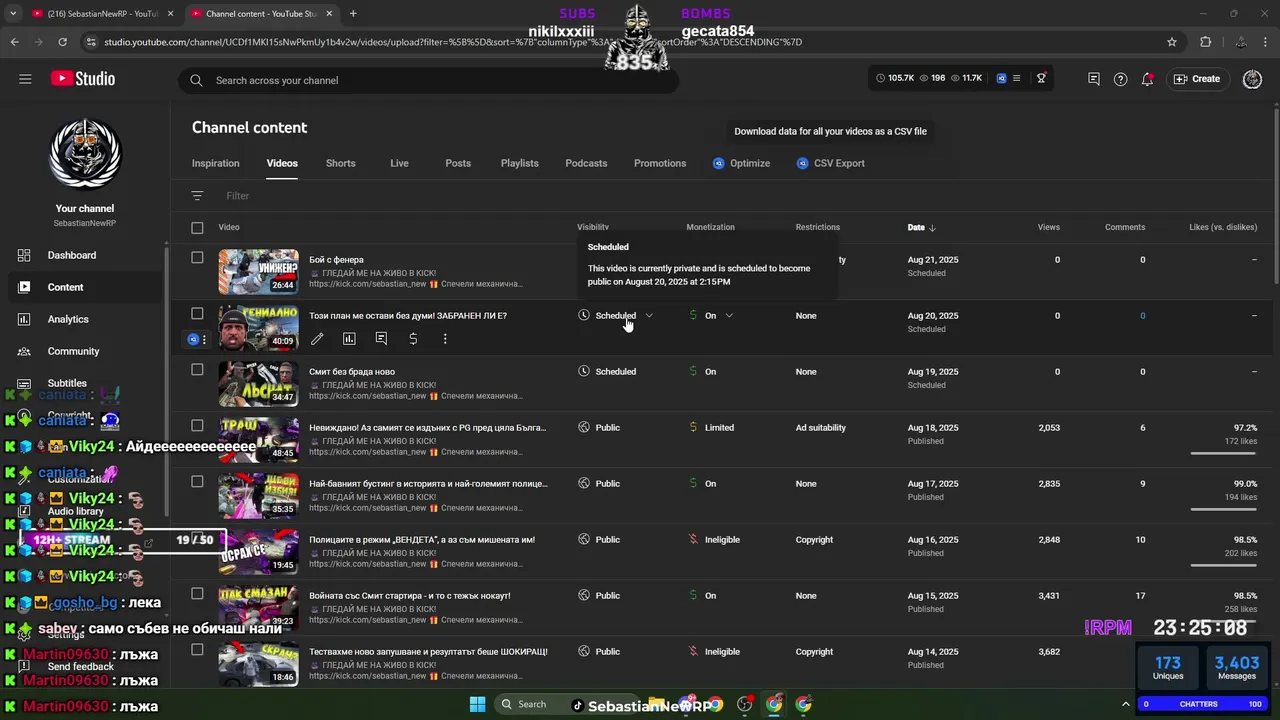Click the like ratio bar under 99.0%

tap(1224, 509)
